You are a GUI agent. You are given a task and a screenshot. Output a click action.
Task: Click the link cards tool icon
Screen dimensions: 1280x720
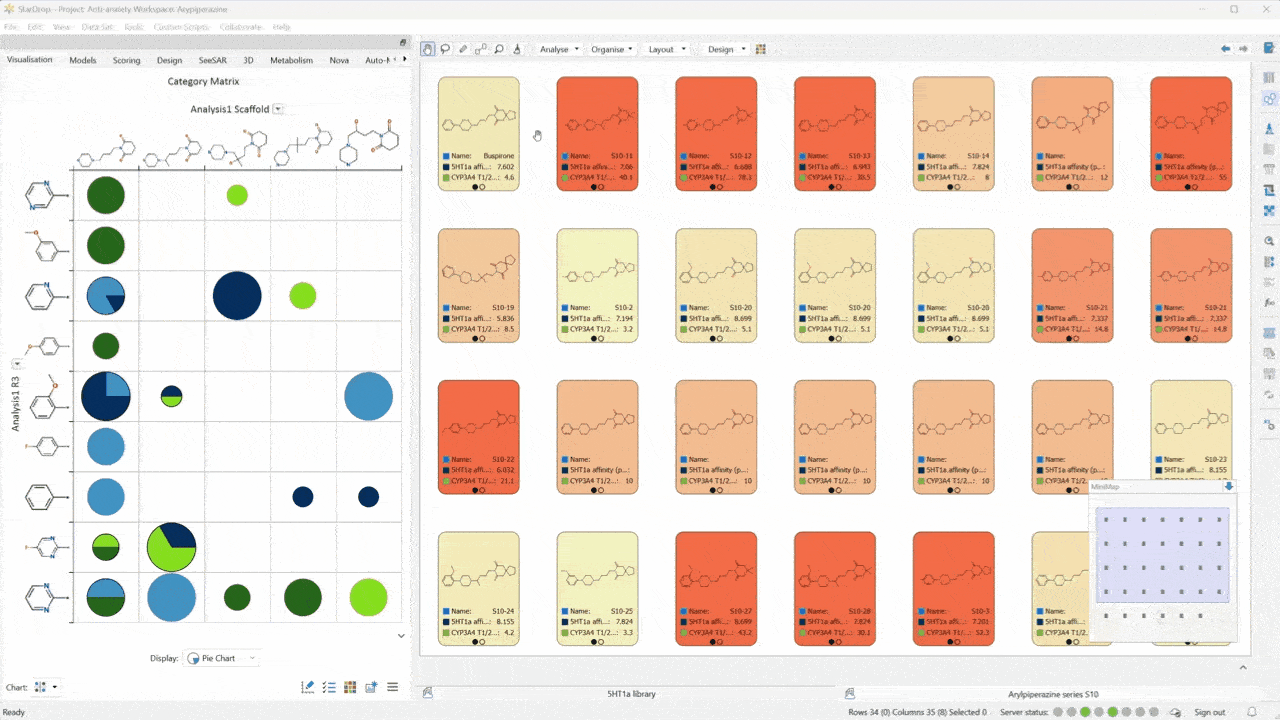point(481,49)
